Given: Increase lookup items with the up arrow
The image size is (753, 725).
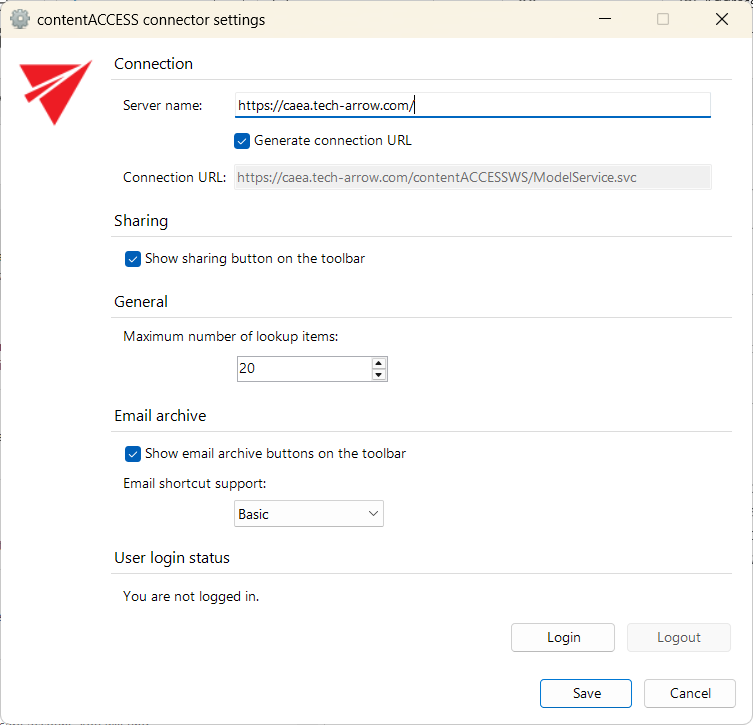Looking at the screenshot, I should pos(378,363).
